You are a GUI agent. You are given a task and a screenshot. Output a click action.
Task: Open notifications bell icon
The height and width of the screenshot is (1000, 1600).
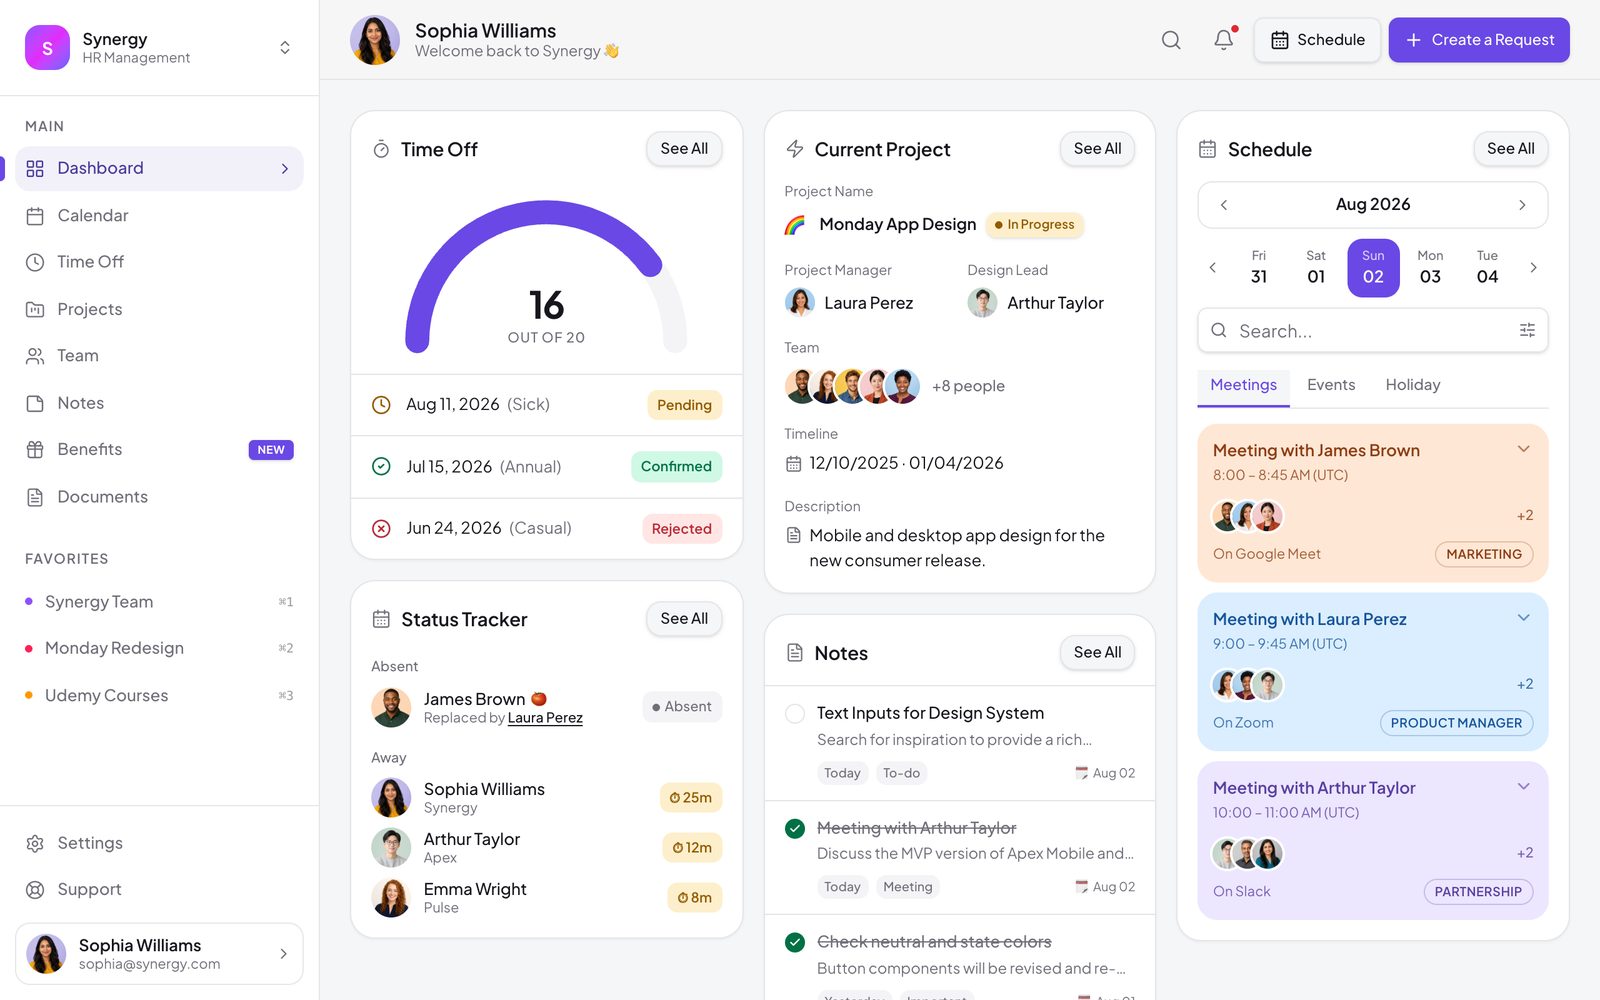tap(1224, 40)
